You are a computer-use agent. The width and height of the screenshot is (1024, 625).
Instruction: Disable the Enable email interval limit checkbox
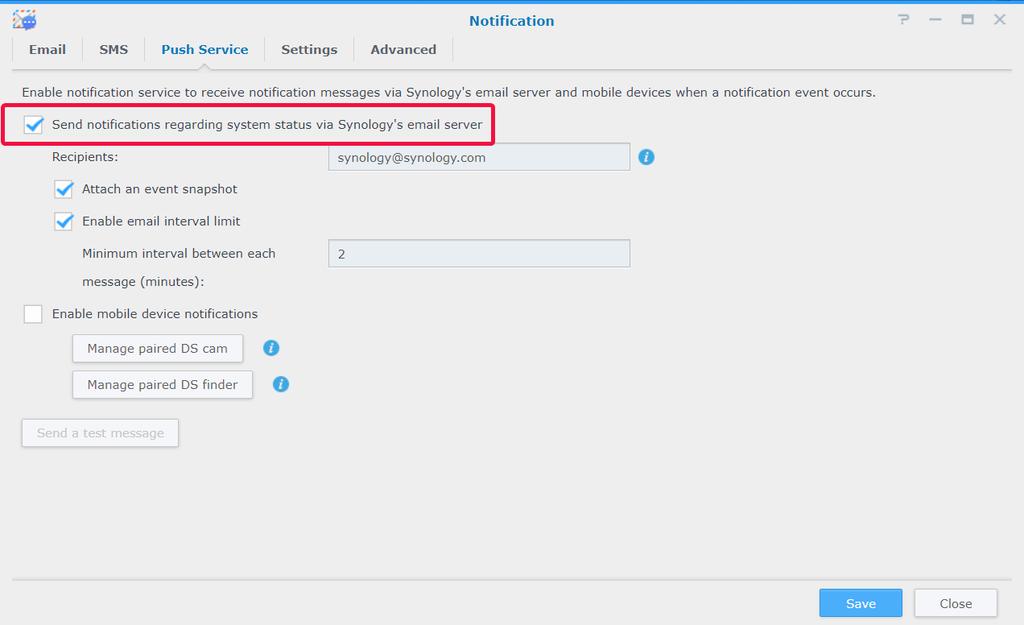[x=63, y=221]
